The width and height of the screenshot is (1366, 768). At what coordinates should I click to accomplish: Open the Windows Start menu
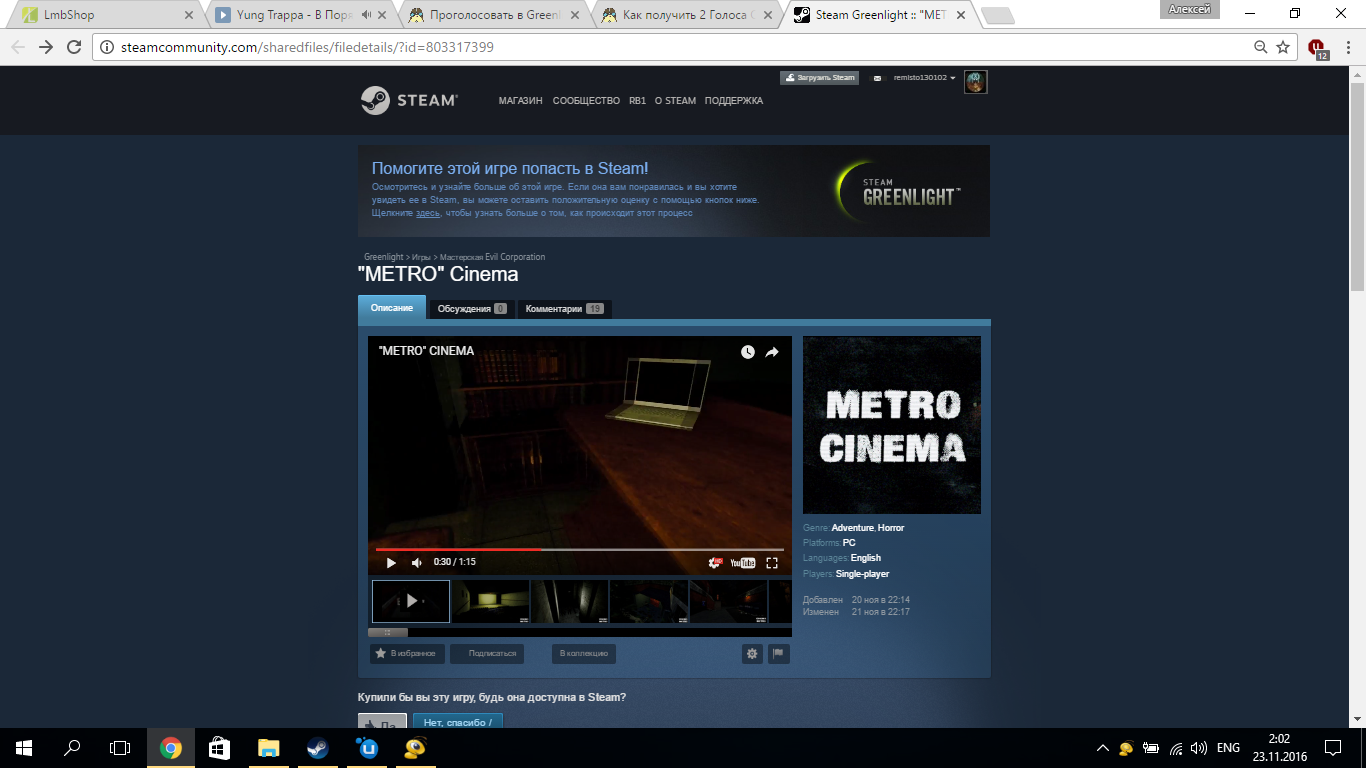pos(24,748)
